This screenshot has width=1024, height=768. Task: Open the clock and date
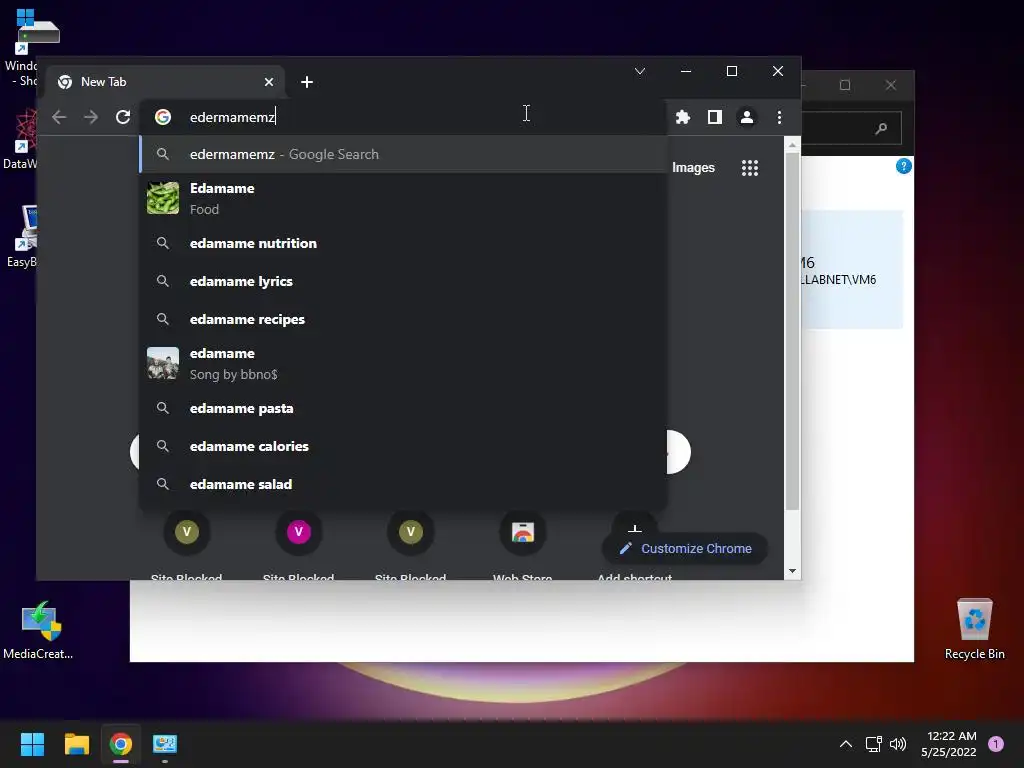[x=948, y=744]
